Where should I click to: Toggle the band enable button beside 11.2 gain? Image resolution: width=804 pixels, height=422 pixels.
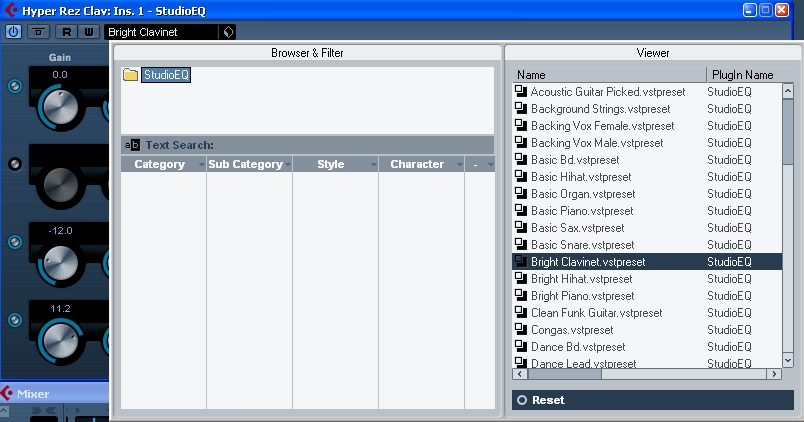(x=15, y=320)
